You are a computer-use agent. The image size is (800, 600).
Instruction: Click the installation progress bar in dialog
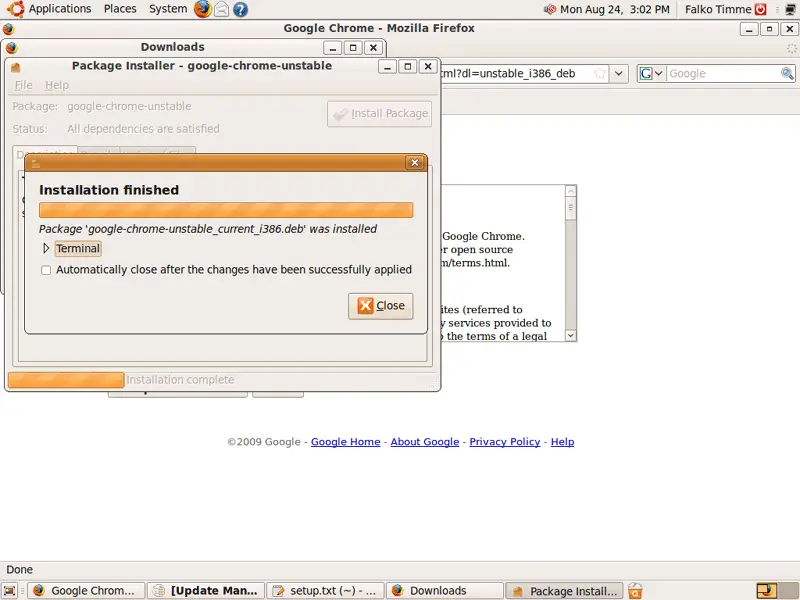226,210
